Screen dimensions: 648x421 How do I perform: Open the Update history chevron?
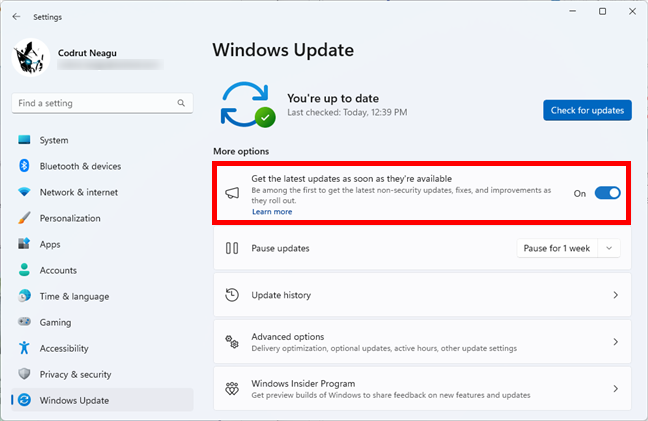tap(615, 295)
